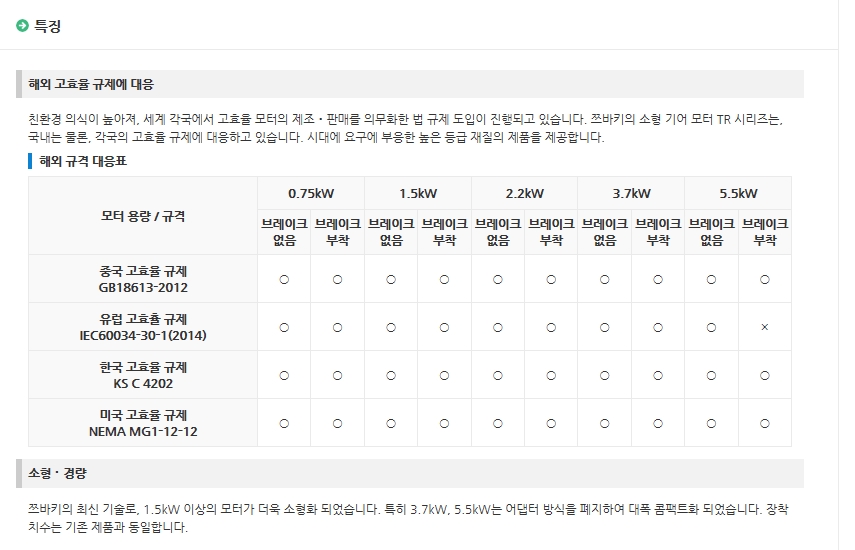Click the × mark in the 유럽 row
This screenshot has height=550, width=855.
pos(764,327)
